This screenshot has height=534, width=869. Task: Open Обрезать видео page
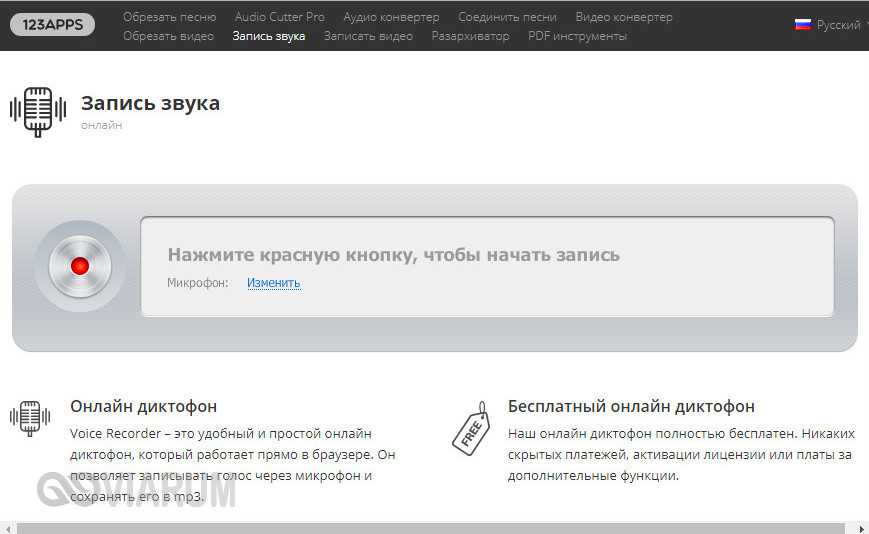168,36
